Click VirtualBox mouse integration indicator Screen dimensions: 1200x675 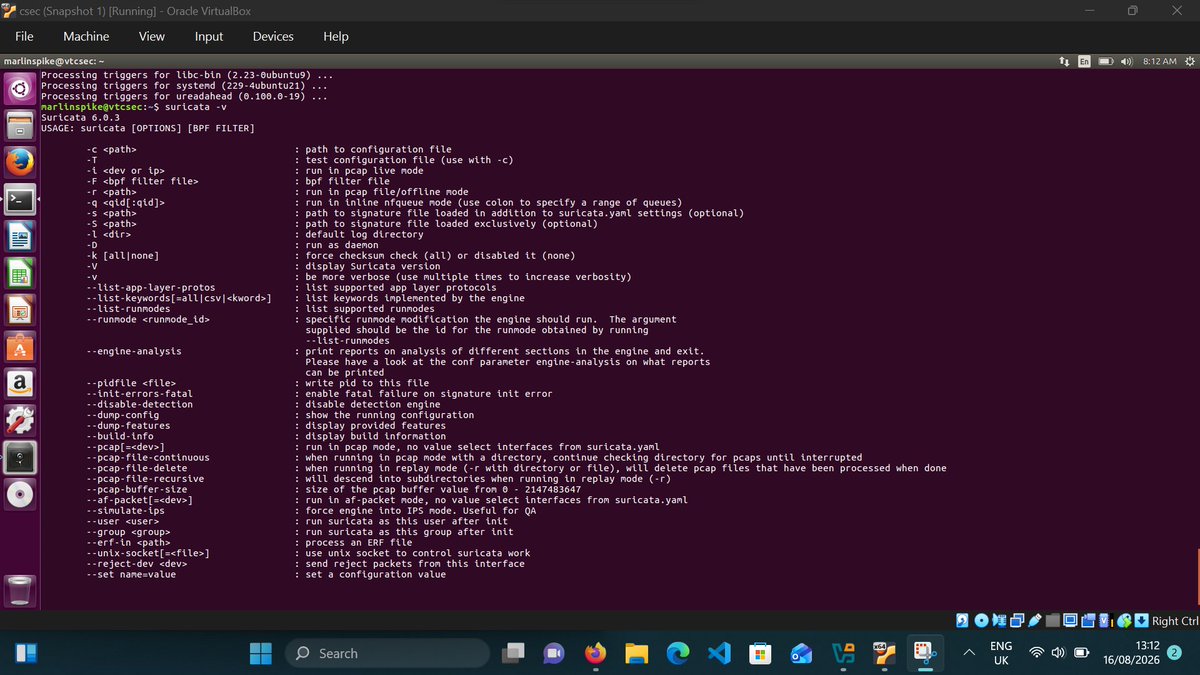(1124, 621)
